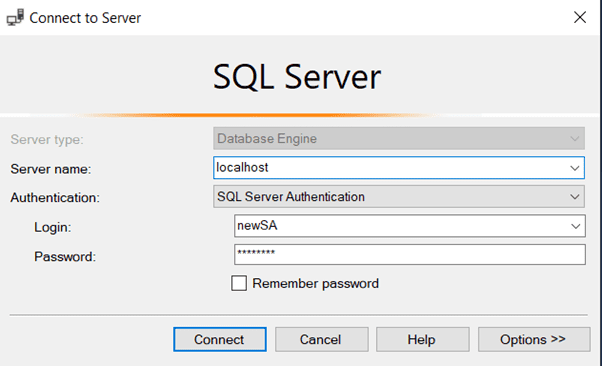Viewport: 602px width, 366px height.
Task: Open Help for this dialog
Action: [x=422, y=340]
